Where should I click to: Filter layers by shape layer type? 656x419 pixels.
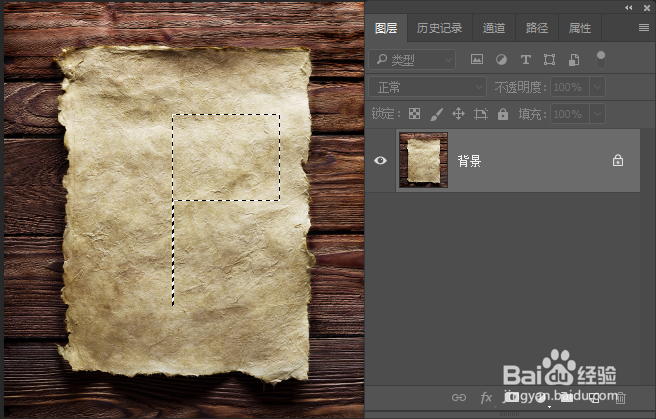pyautogui.click(x=549, y=60)
